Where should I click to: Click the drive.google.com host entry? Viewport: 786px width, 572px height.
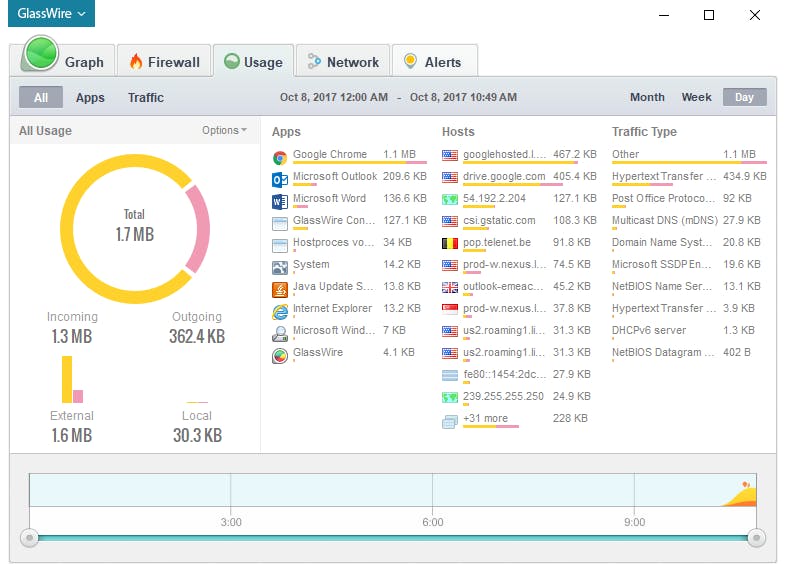pyautogui.click(x=520, y=176)
